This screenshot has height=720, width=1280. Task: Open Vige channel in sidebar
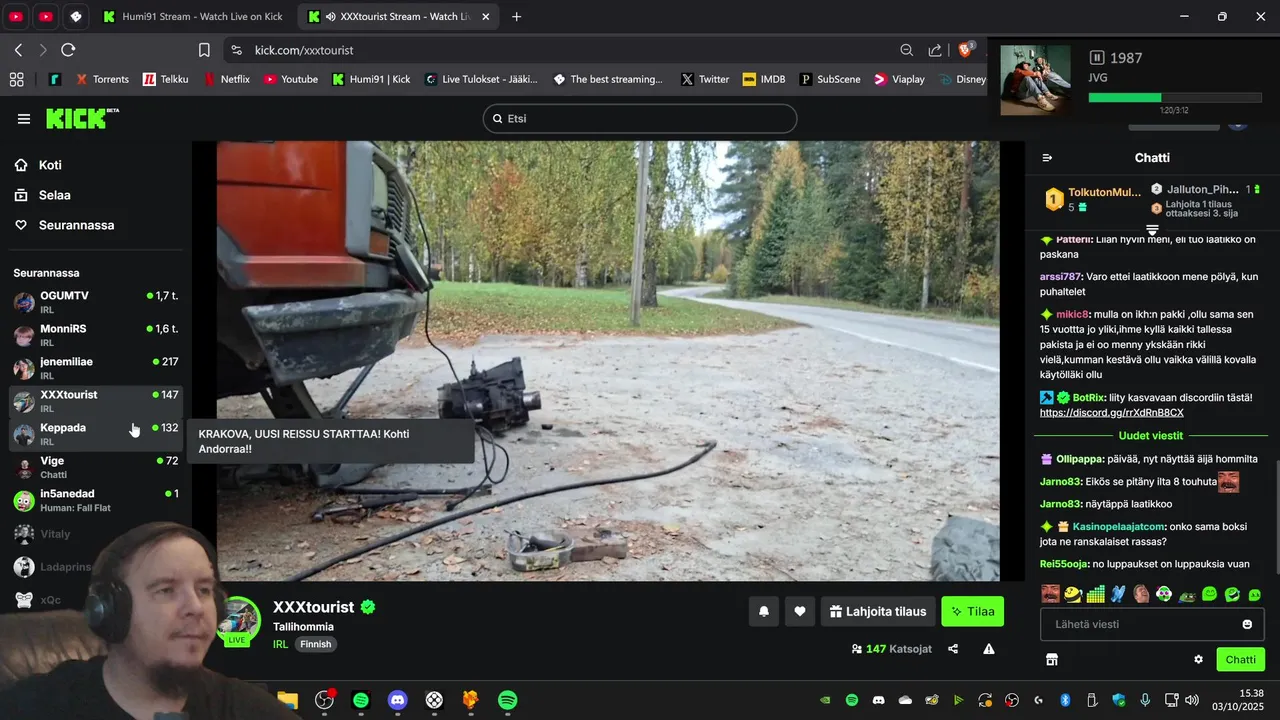pyautogui.click(x=96, y=467)
